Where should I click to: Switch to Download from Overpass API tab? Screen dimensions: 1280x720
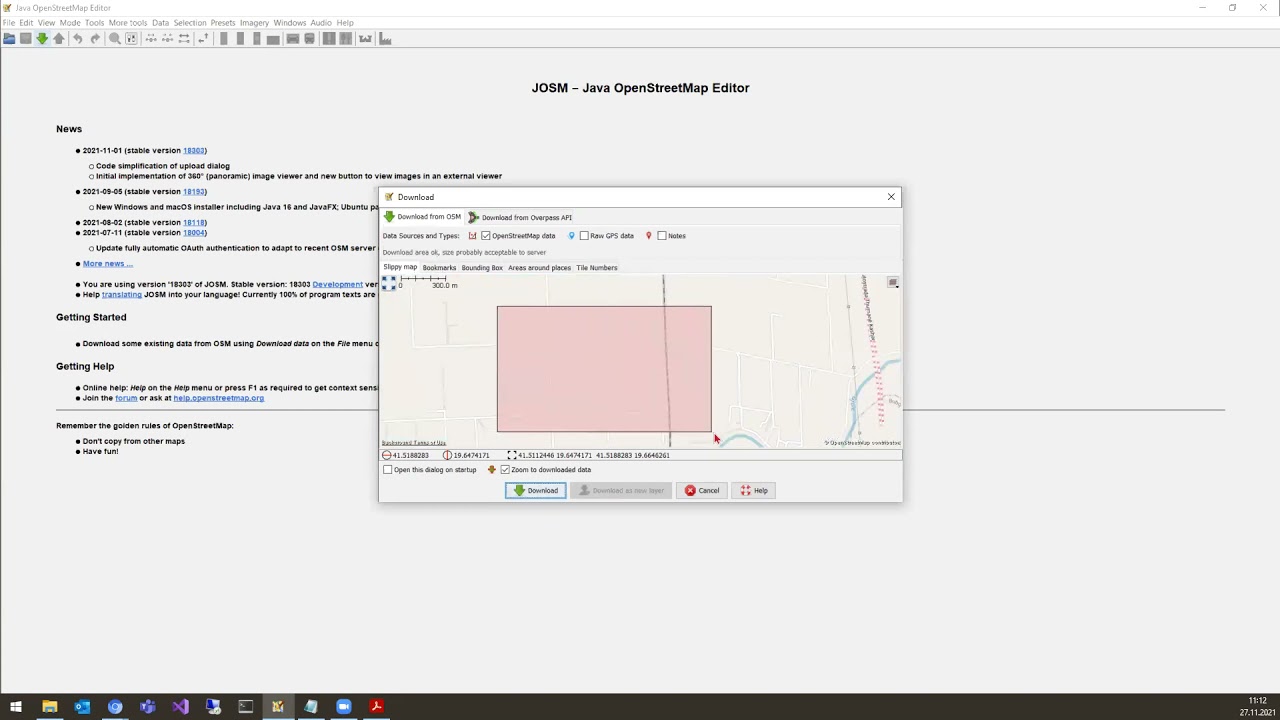(x=520, y=217)
